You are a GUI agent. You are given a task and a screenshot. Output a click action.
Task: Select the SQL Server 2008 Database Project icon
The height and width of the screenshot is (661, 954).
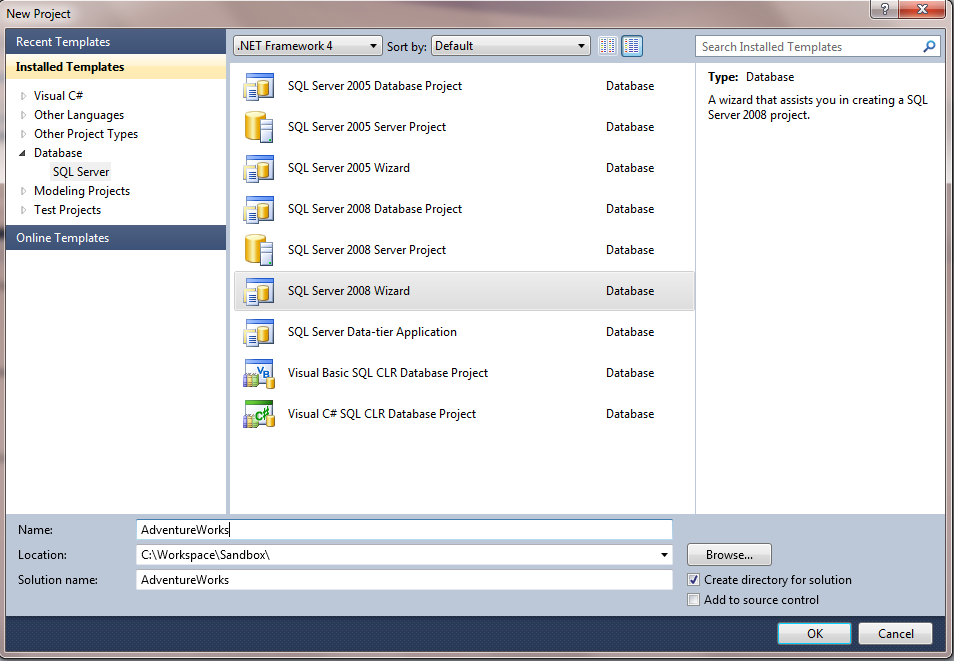pyautogui.click(x=259, y=209)
